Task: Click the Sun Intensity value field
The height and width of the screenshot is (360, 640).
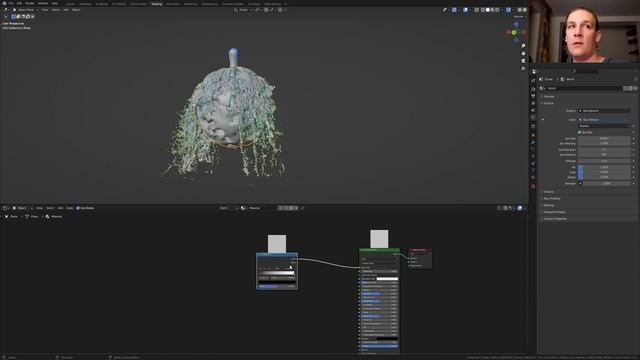Action: 604,144
